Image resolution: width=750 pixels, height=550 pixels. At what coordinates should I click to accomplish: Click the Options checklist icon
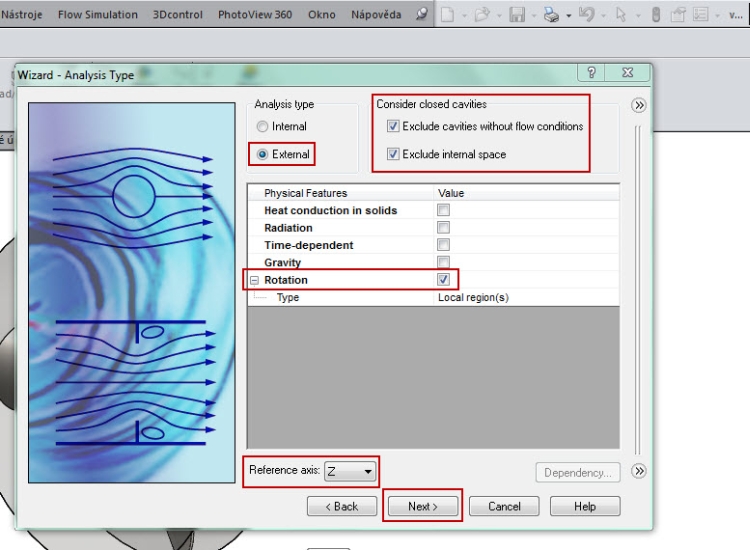click(701, 15)
